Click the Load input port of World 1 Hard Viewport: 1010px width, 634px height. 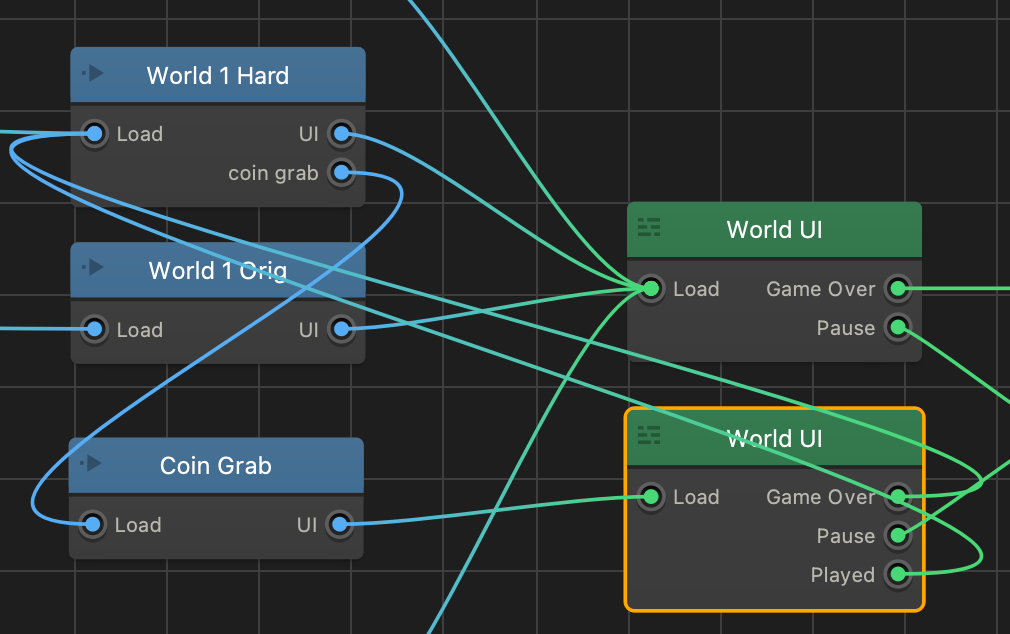click(x=95, y=134)
